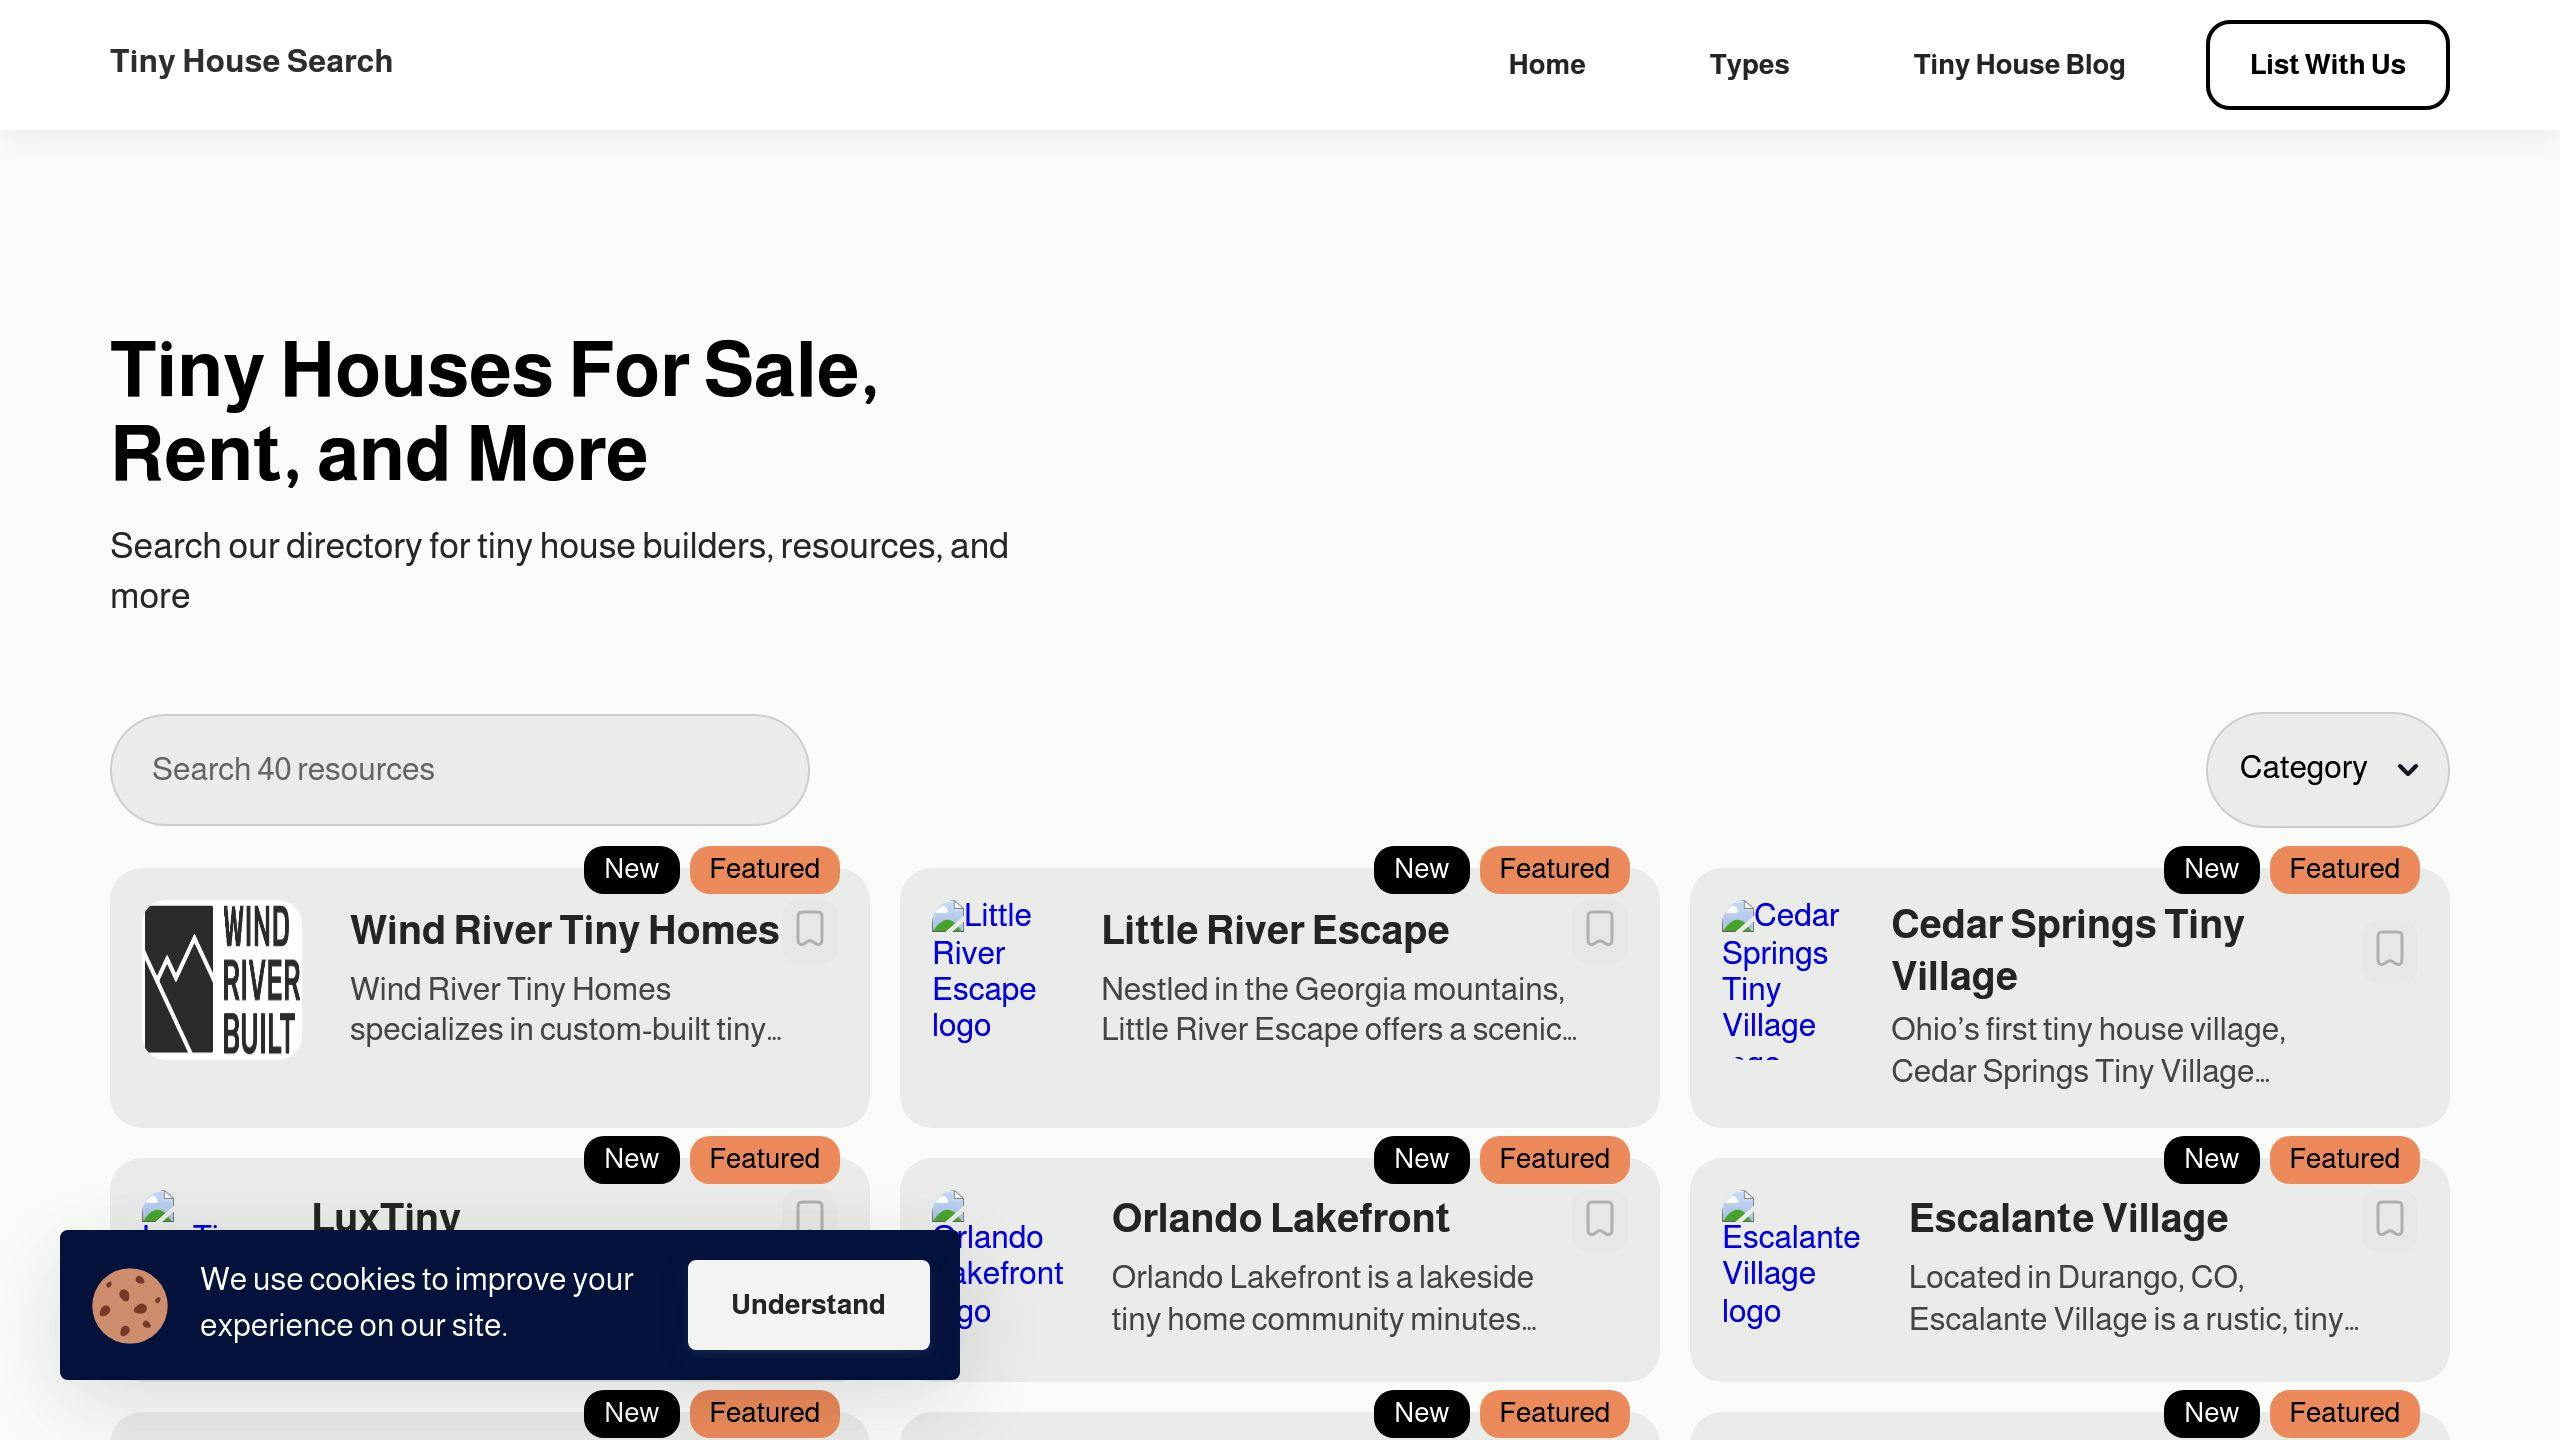Accept cookies with the Understand button

[808, 1304]
